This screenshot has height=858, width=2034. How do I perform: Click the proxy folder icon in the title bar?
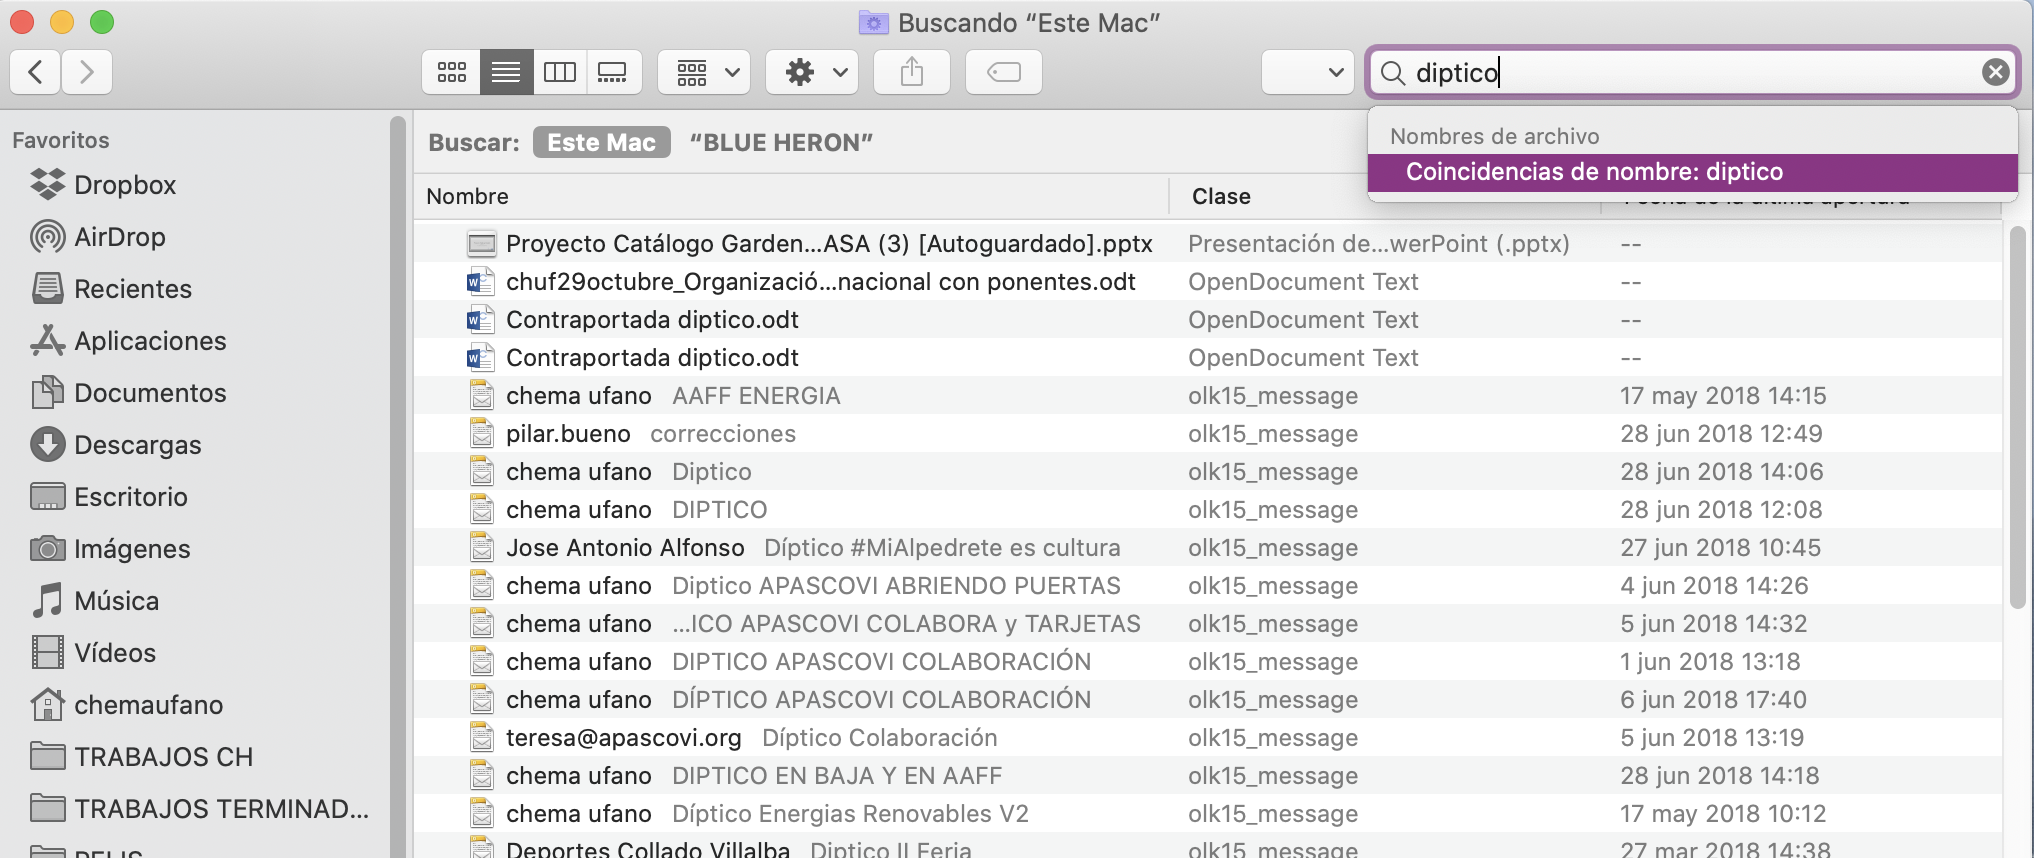coord(873,22)
